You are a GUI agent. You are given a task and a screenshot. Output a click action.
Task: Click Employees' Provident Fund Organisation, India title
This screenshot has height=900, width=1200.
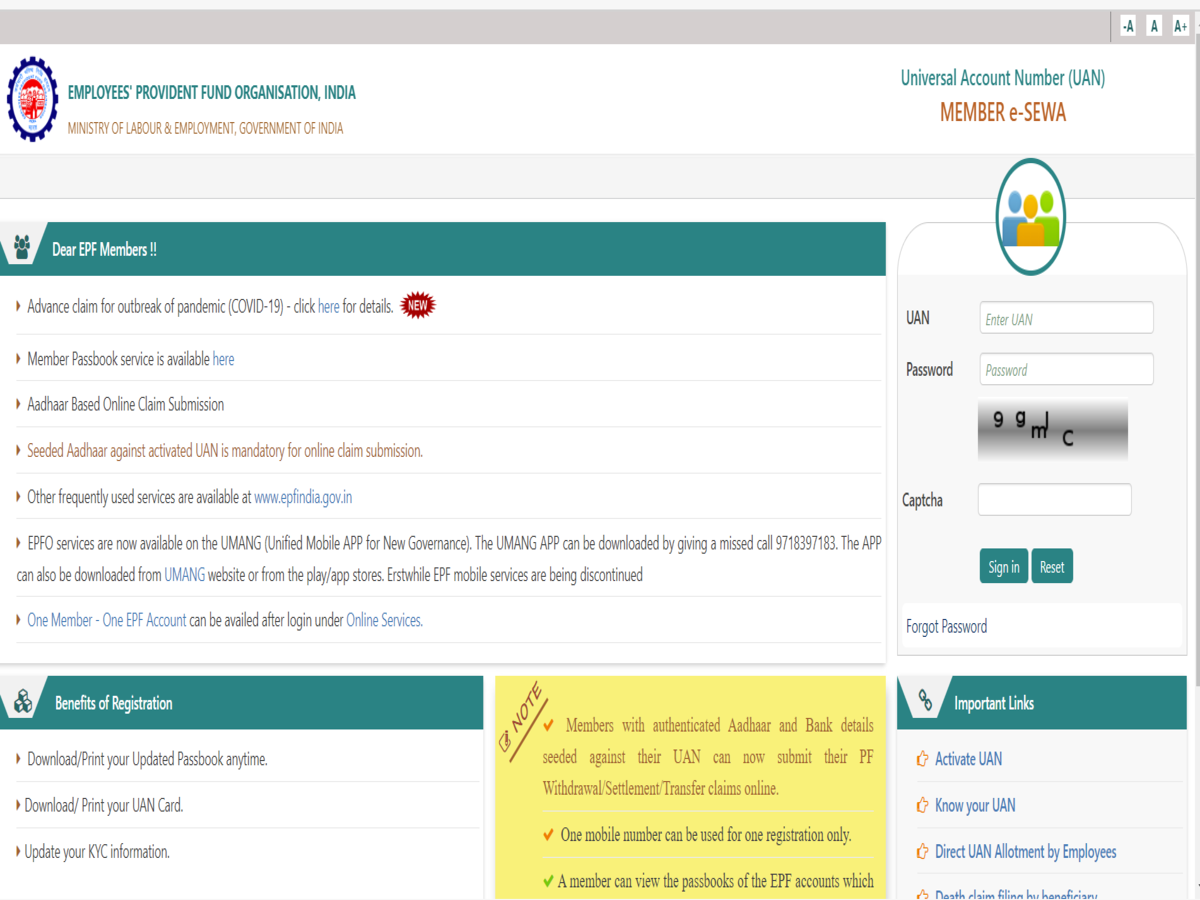[x=212, y=93]
